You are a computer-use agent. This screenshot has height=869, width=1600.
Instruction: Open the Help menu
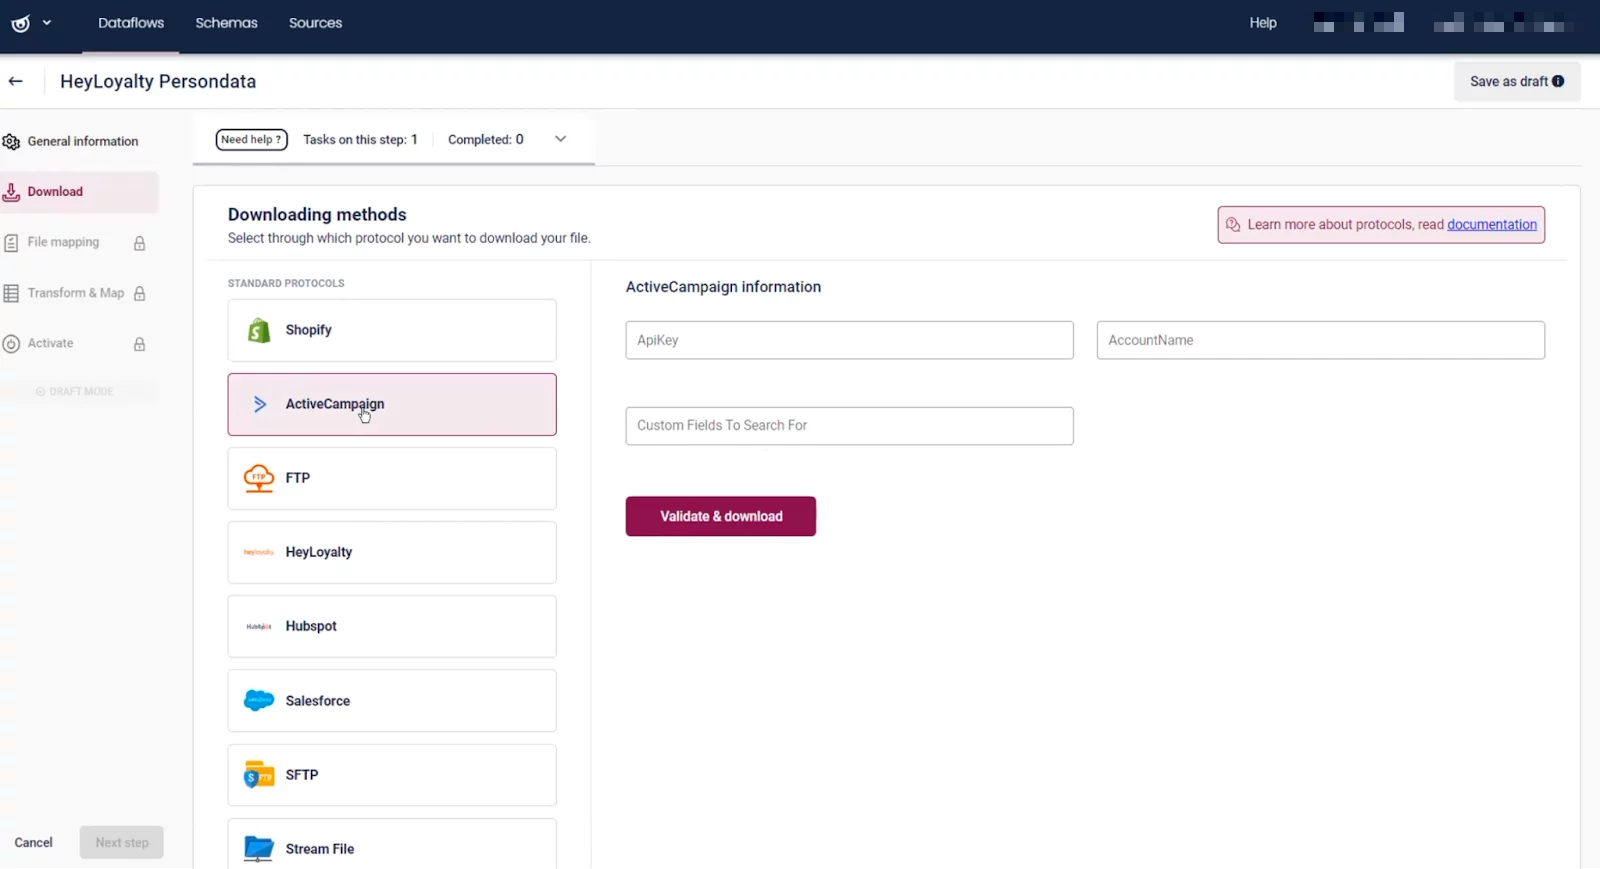tap(1263, 22)
